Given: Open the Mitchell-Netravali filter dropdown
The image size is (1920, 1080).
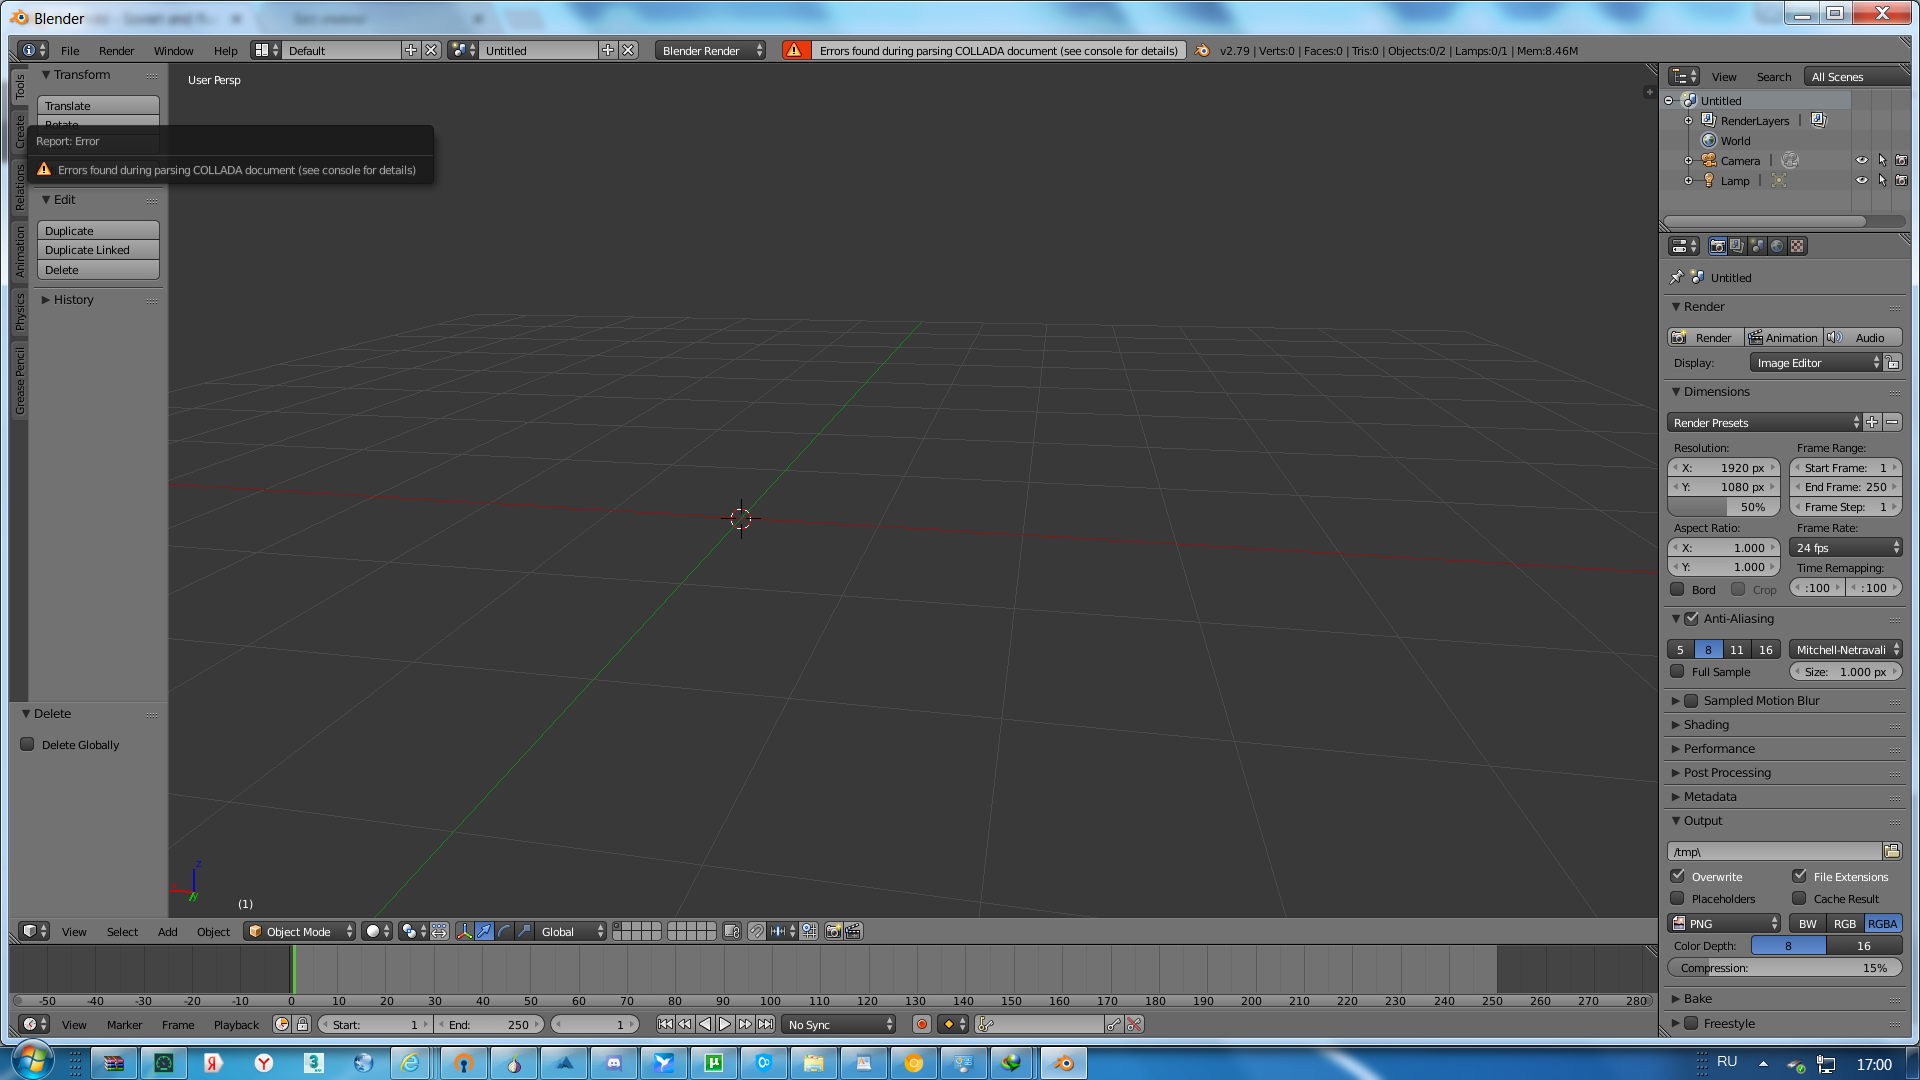Looking at the screenshot, I should click(1846, 649).
